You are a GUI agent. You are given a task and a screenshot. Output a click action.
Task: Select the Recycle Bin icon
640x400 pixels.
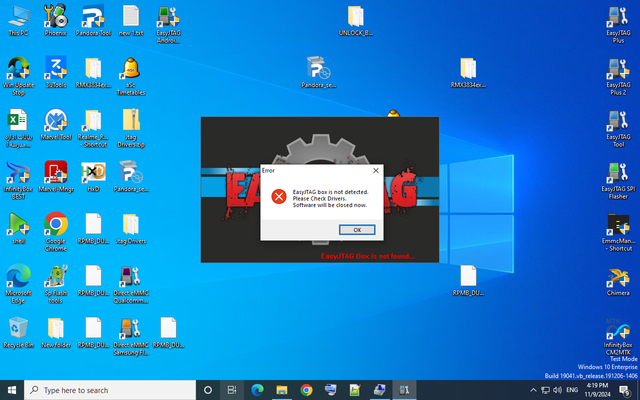pyautogui.click(x=18, y=332)
